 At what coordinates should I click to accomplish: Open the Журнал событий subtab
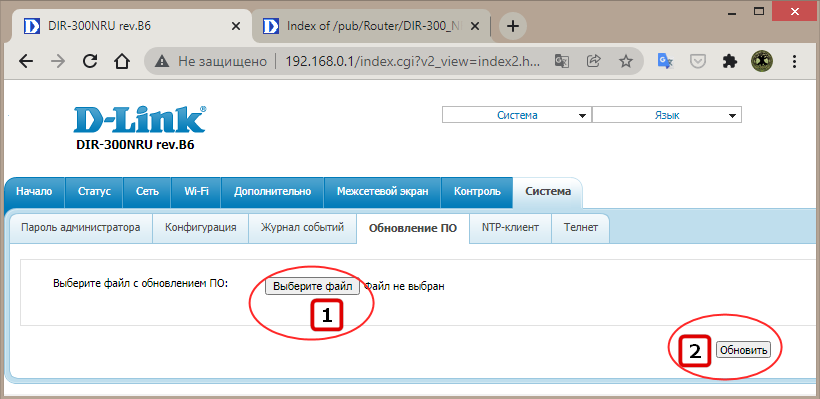point(302,228)
